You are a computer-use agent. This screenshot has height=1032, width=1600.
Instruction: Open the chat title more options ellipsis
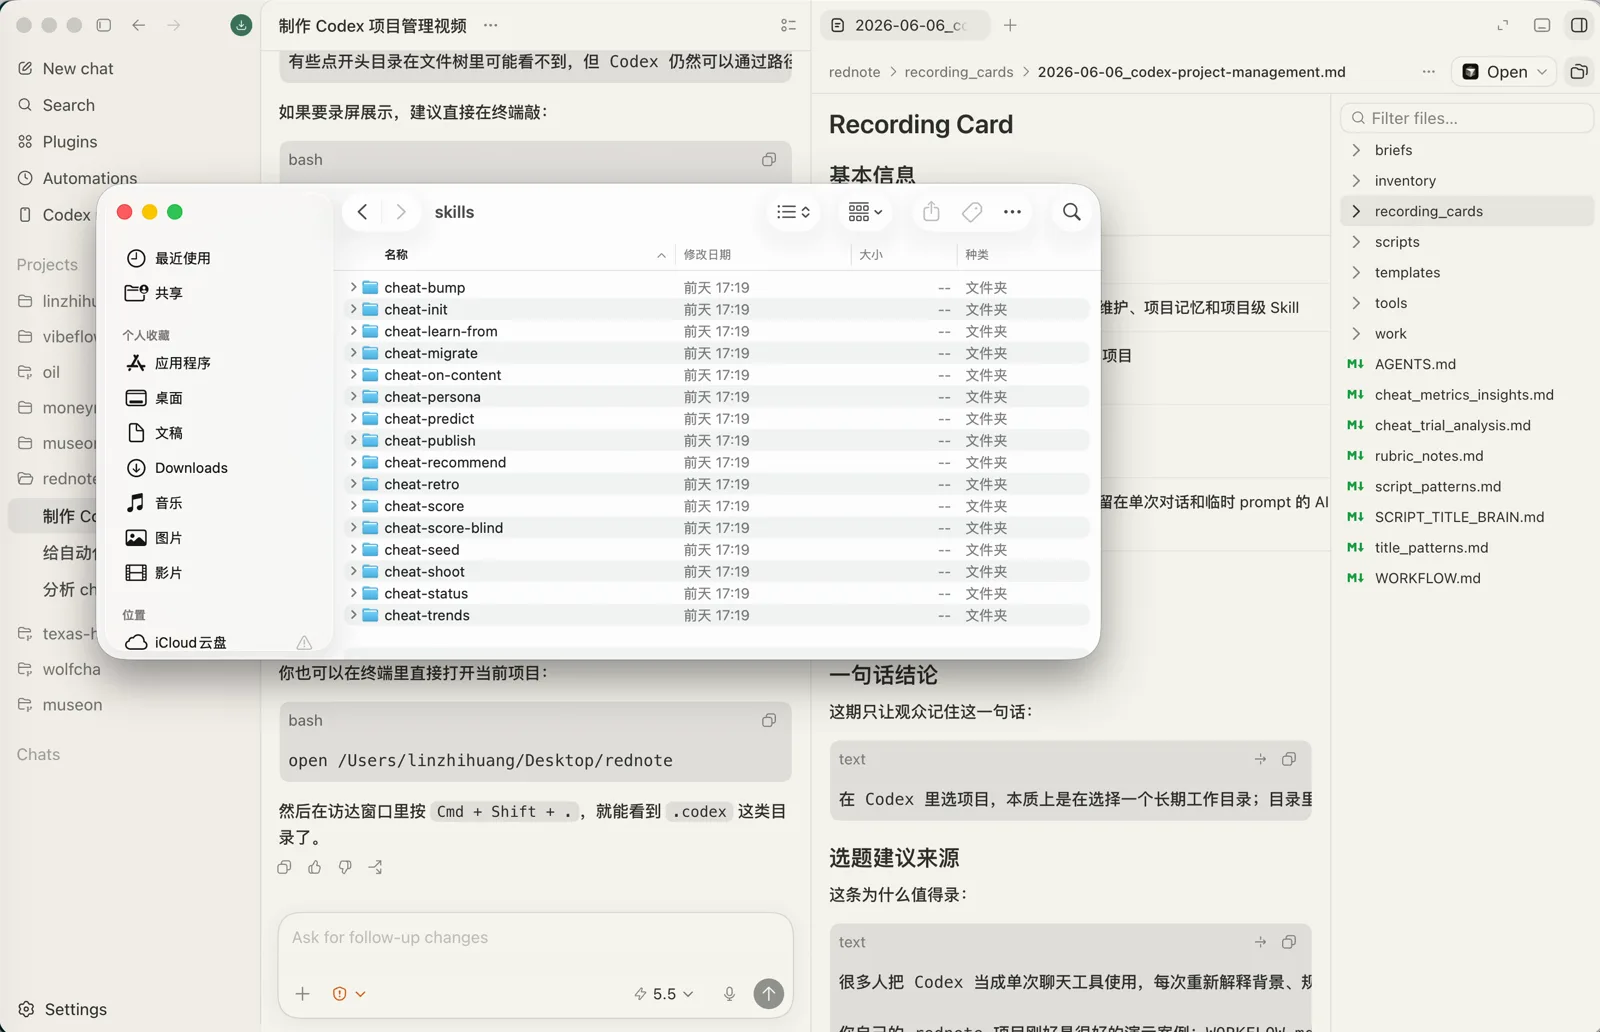[490, 25]
